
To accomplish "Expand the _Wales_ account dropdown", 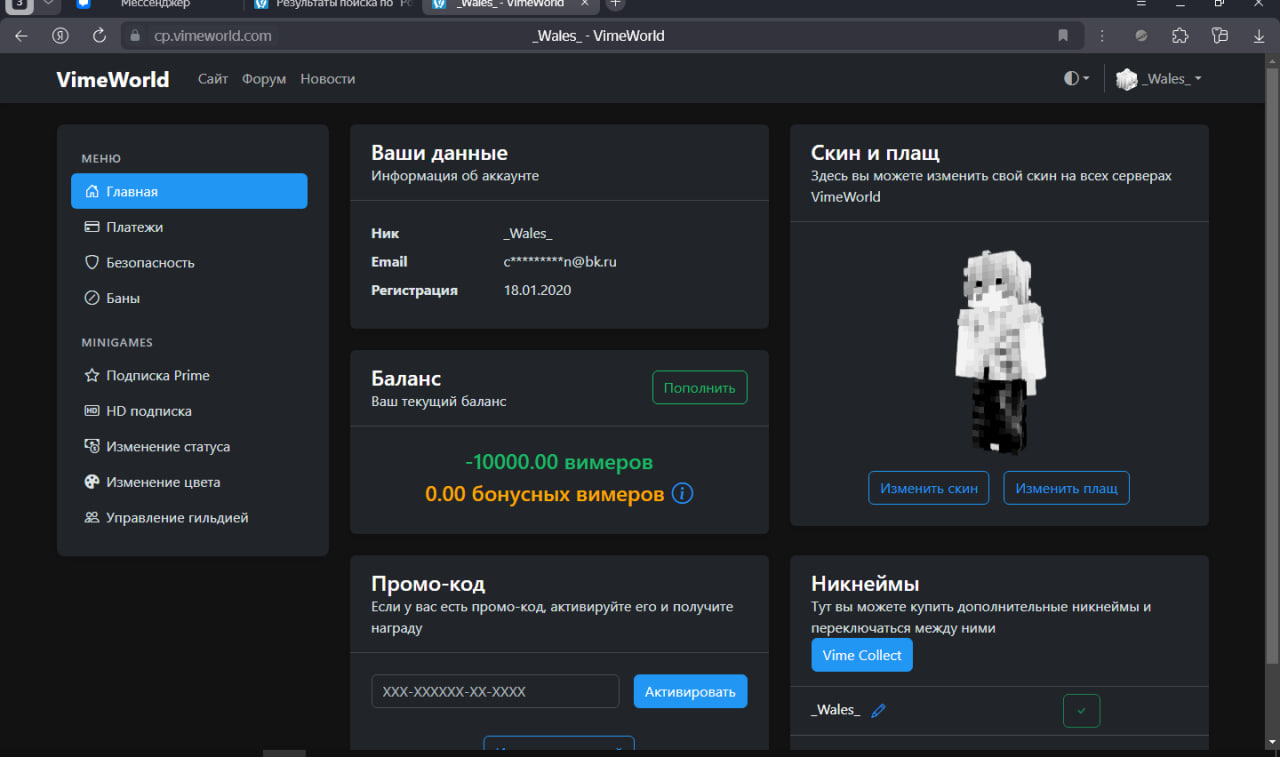I will (x=1172, y=79).
